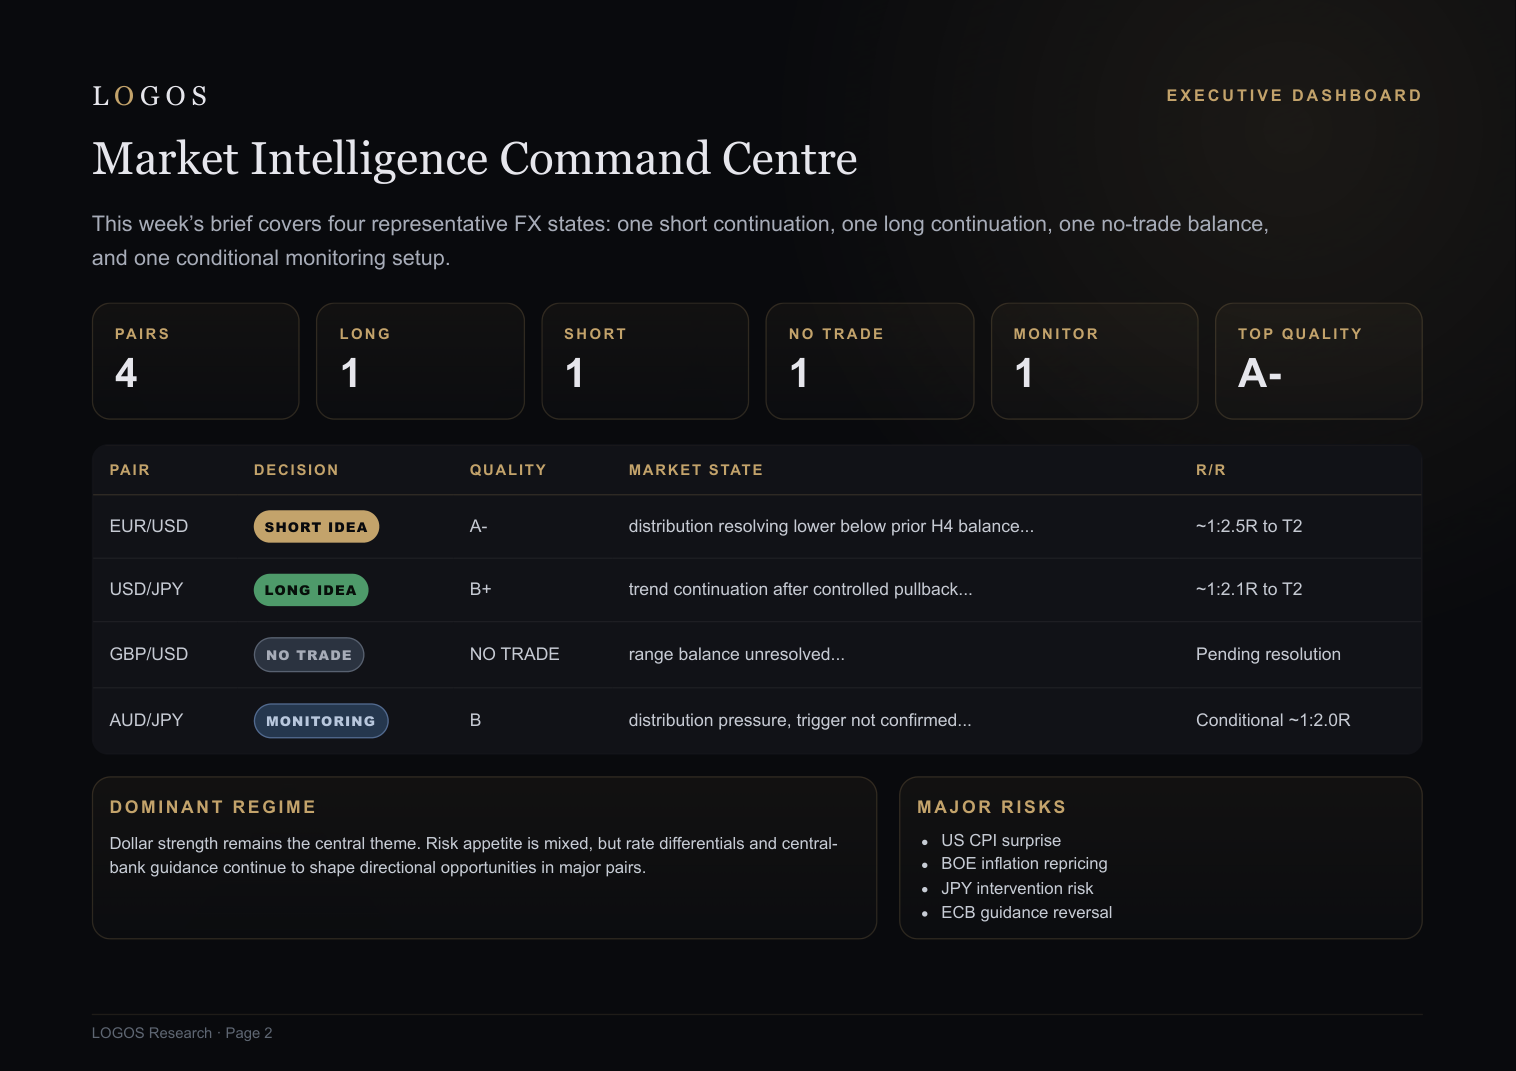Click the QUALITY column header
Viewport: 1516px width, 1071px height.
pos(508,470)
